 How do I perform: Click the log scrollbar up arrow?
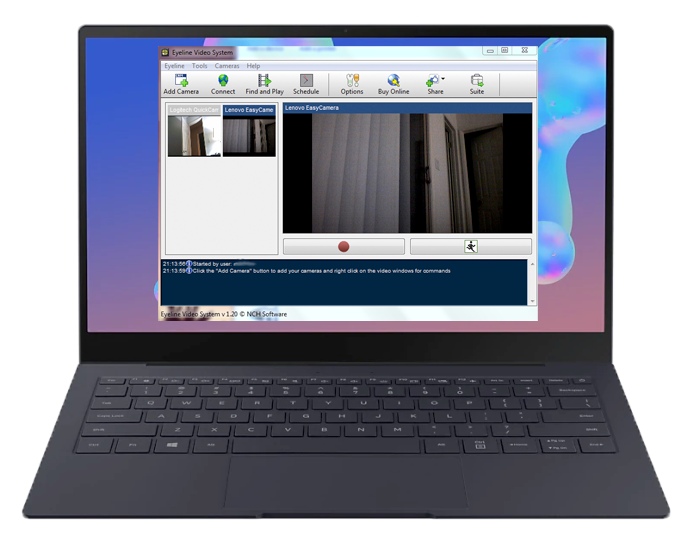pyautogui.click(x=532, y=264)
